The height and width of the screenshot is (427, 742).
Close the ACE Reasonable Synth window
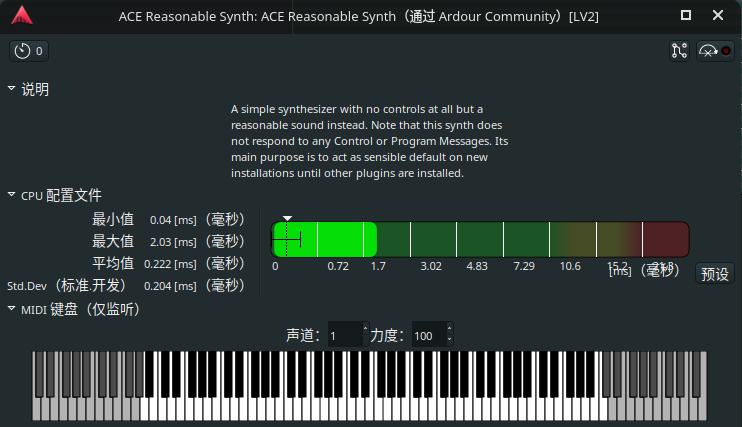tap(718, 15)
